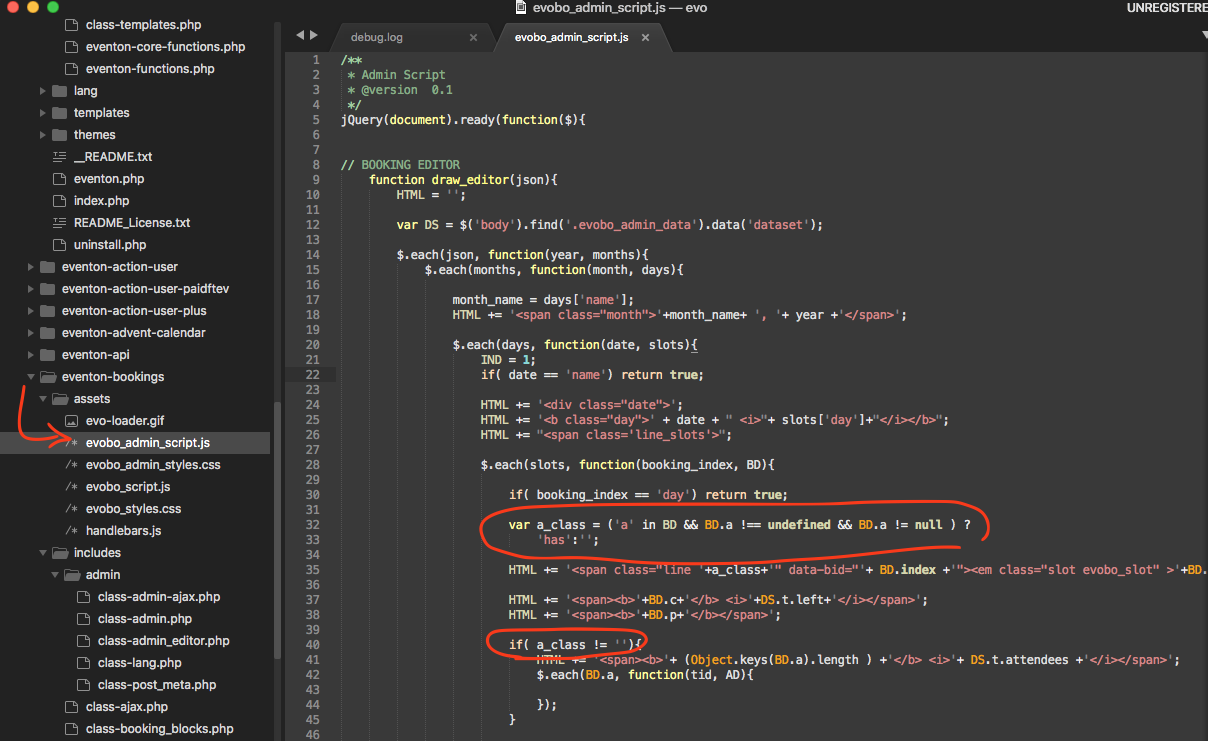Collapse the eventon-bookings folder
The width and height of the screenshot is (1208, 741).
tap(31, 377)
